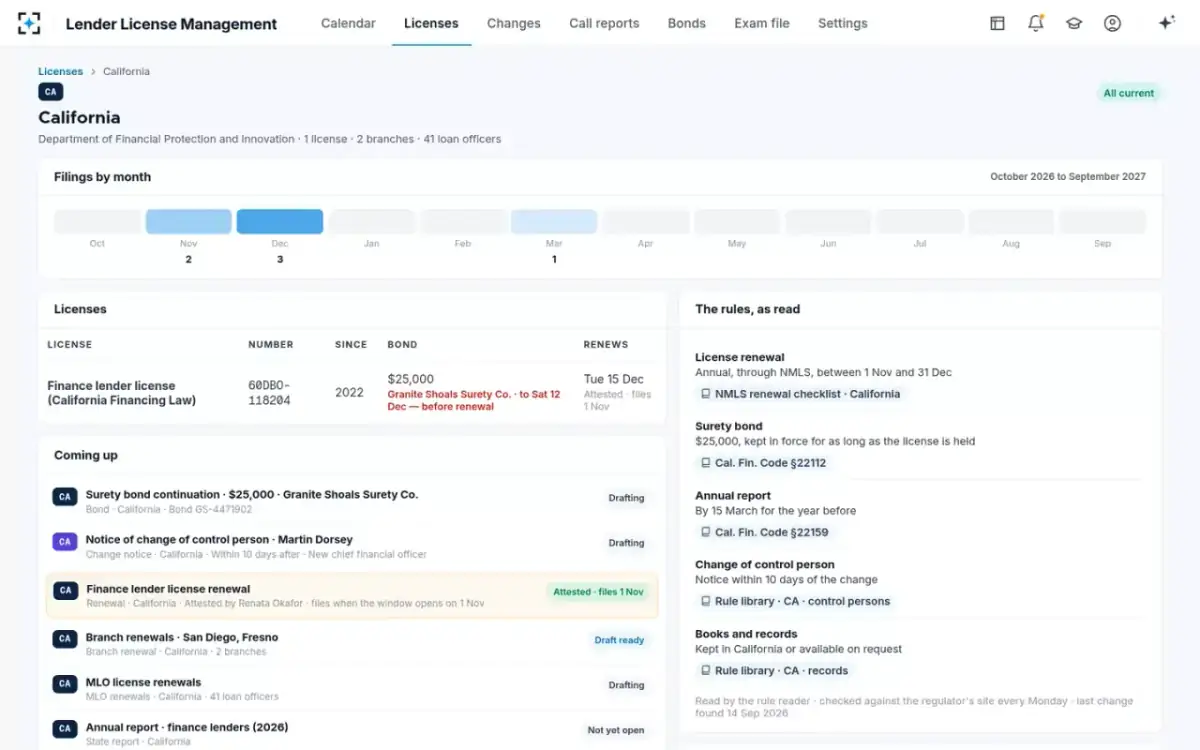Click the CA badge above California heading

click(x=50, y=92)
